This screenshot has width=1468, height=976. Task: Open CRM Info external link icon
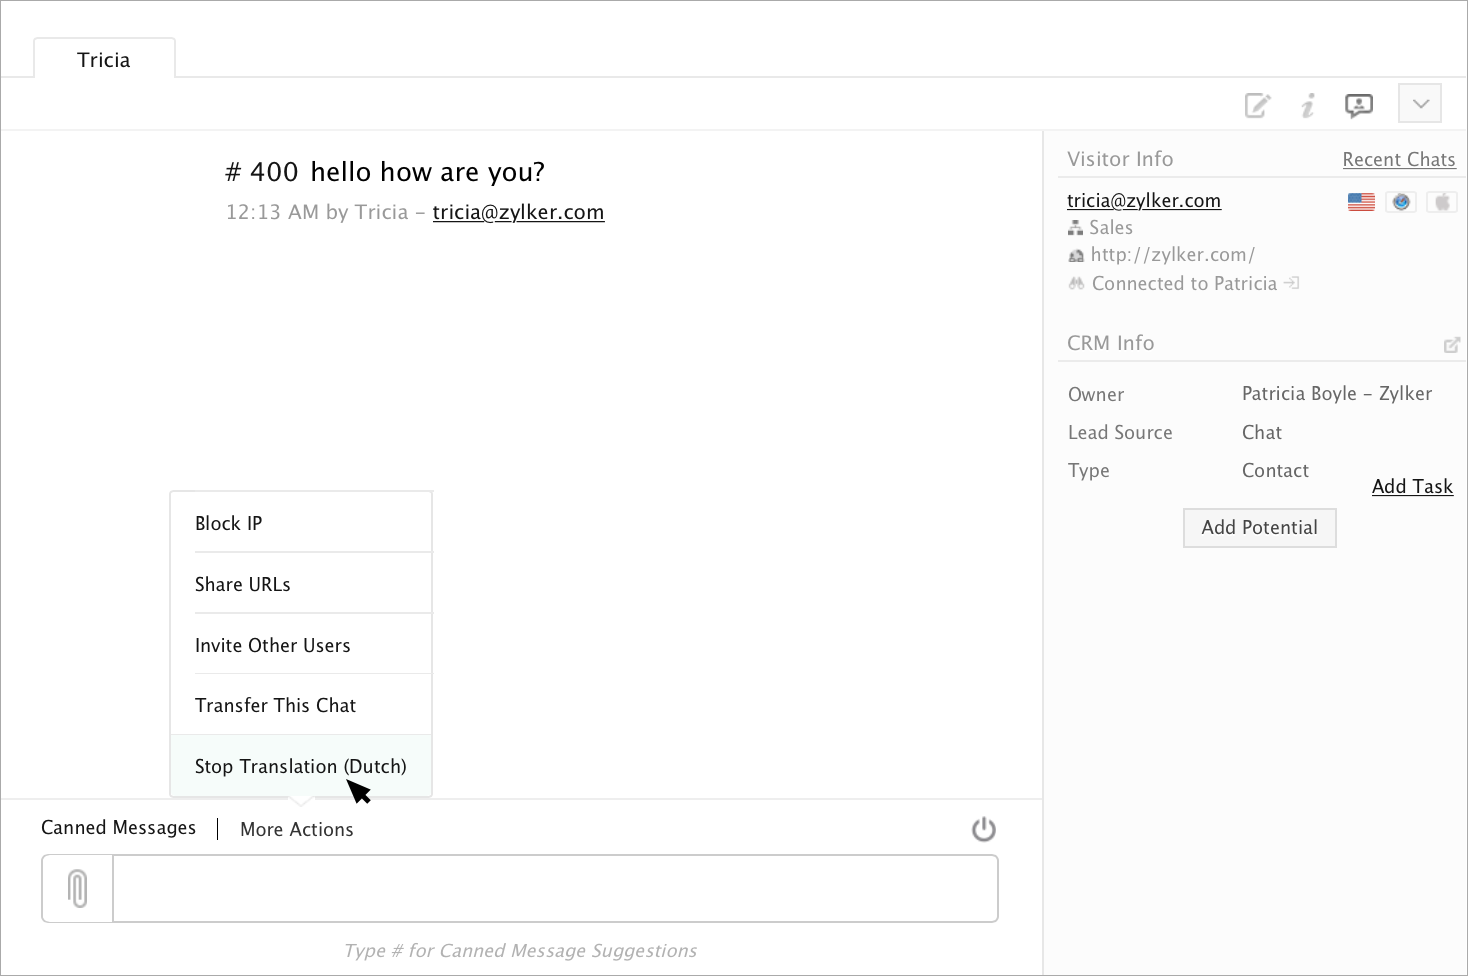point(1452,345)
